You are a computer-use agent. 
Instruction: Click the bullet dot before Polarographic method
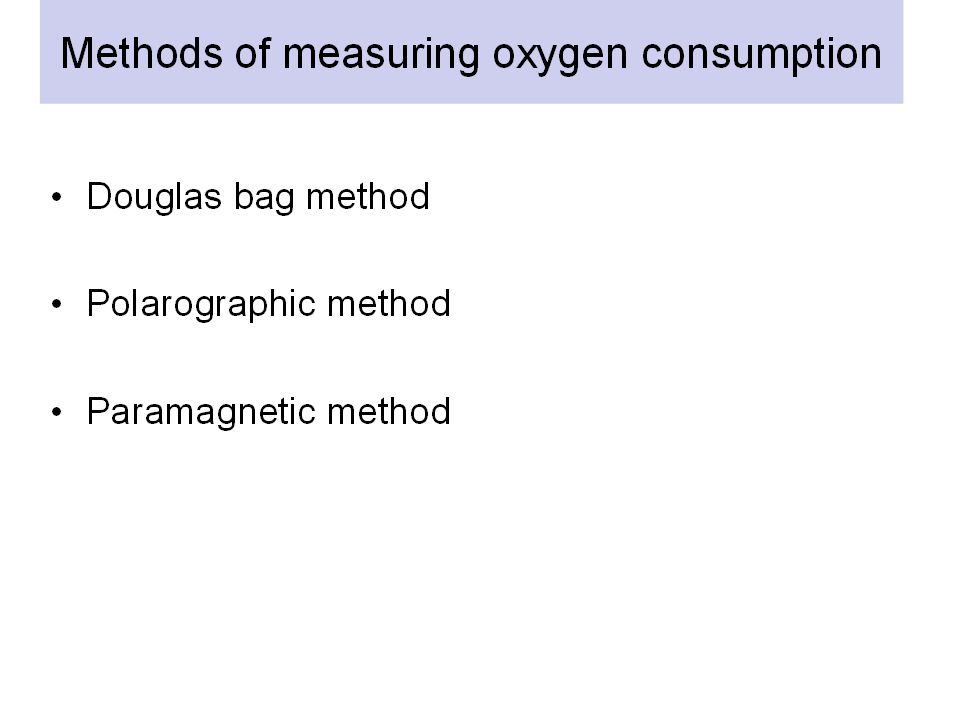(x=57, y=304)
